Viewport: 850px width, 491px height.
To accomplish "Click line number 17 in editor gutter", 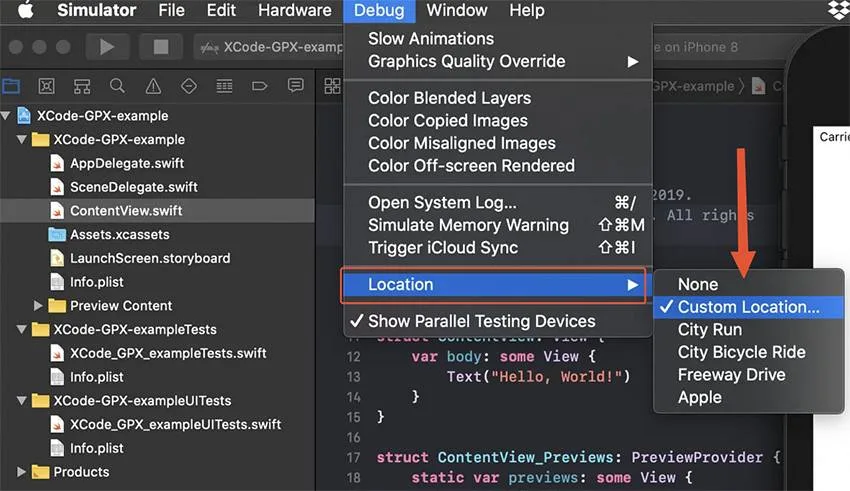I will [x=353, y=457].
